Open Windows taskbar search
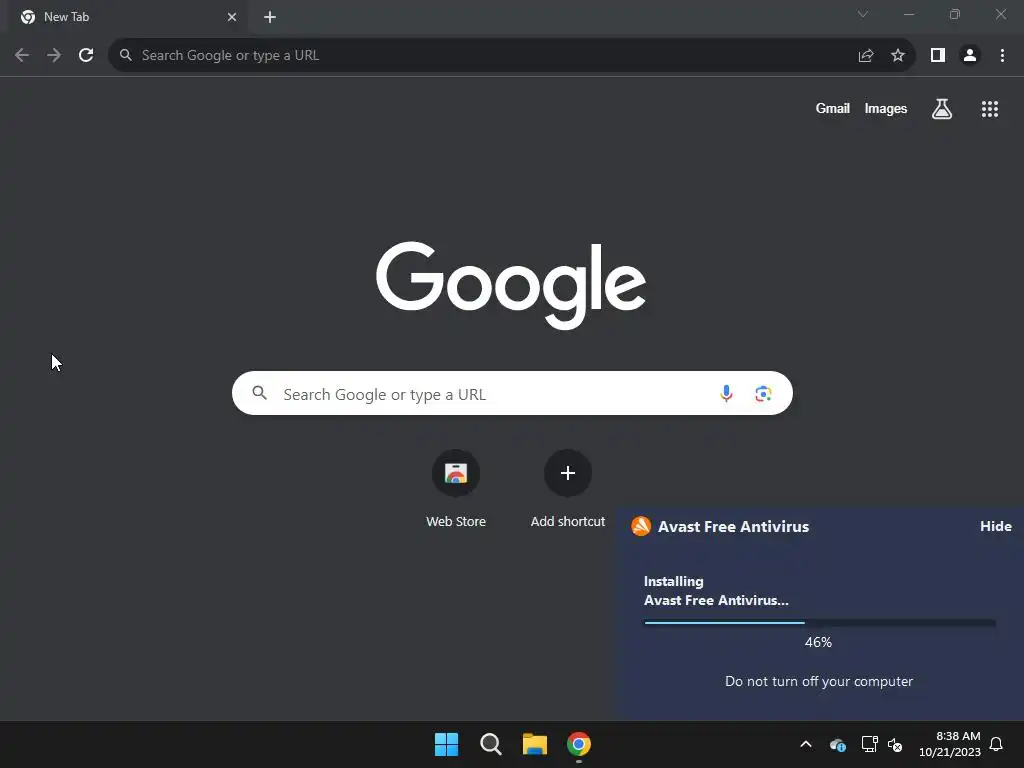Screen dimensions: 1024x768 coord(490,744)
